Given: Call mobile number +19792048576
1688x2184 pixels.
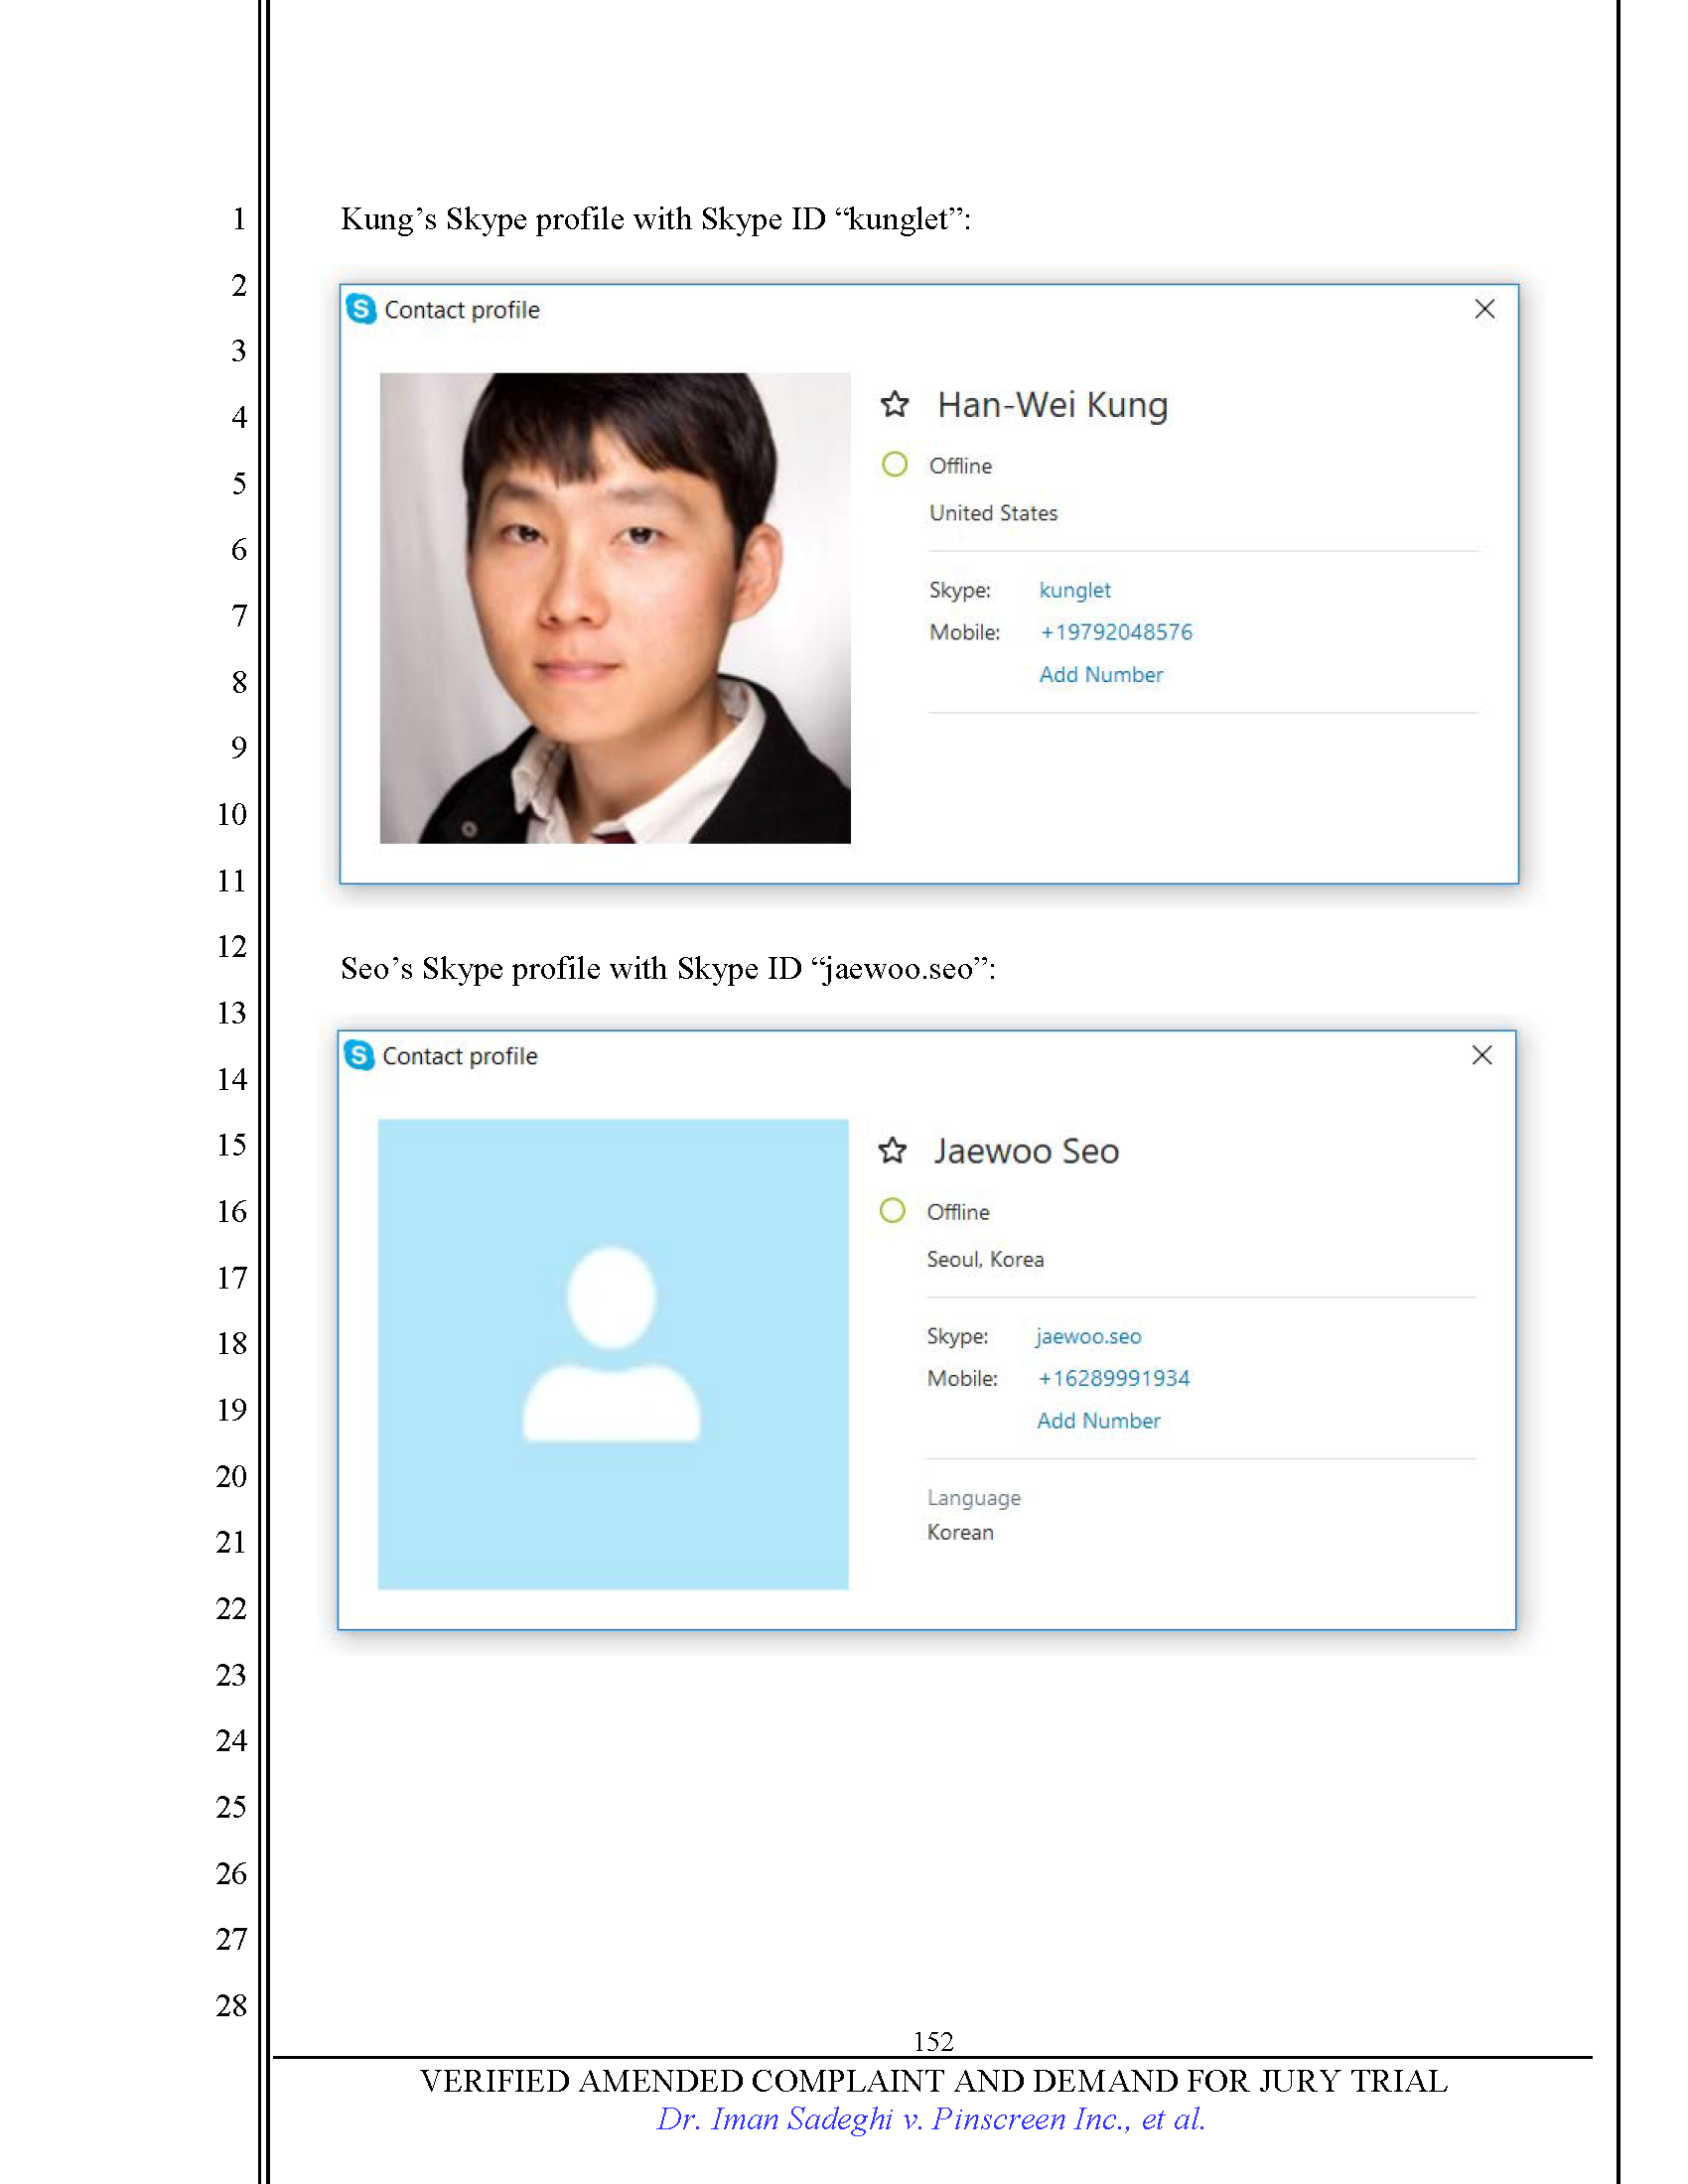Looking at the screenshot, I should tap(1115, 632).
